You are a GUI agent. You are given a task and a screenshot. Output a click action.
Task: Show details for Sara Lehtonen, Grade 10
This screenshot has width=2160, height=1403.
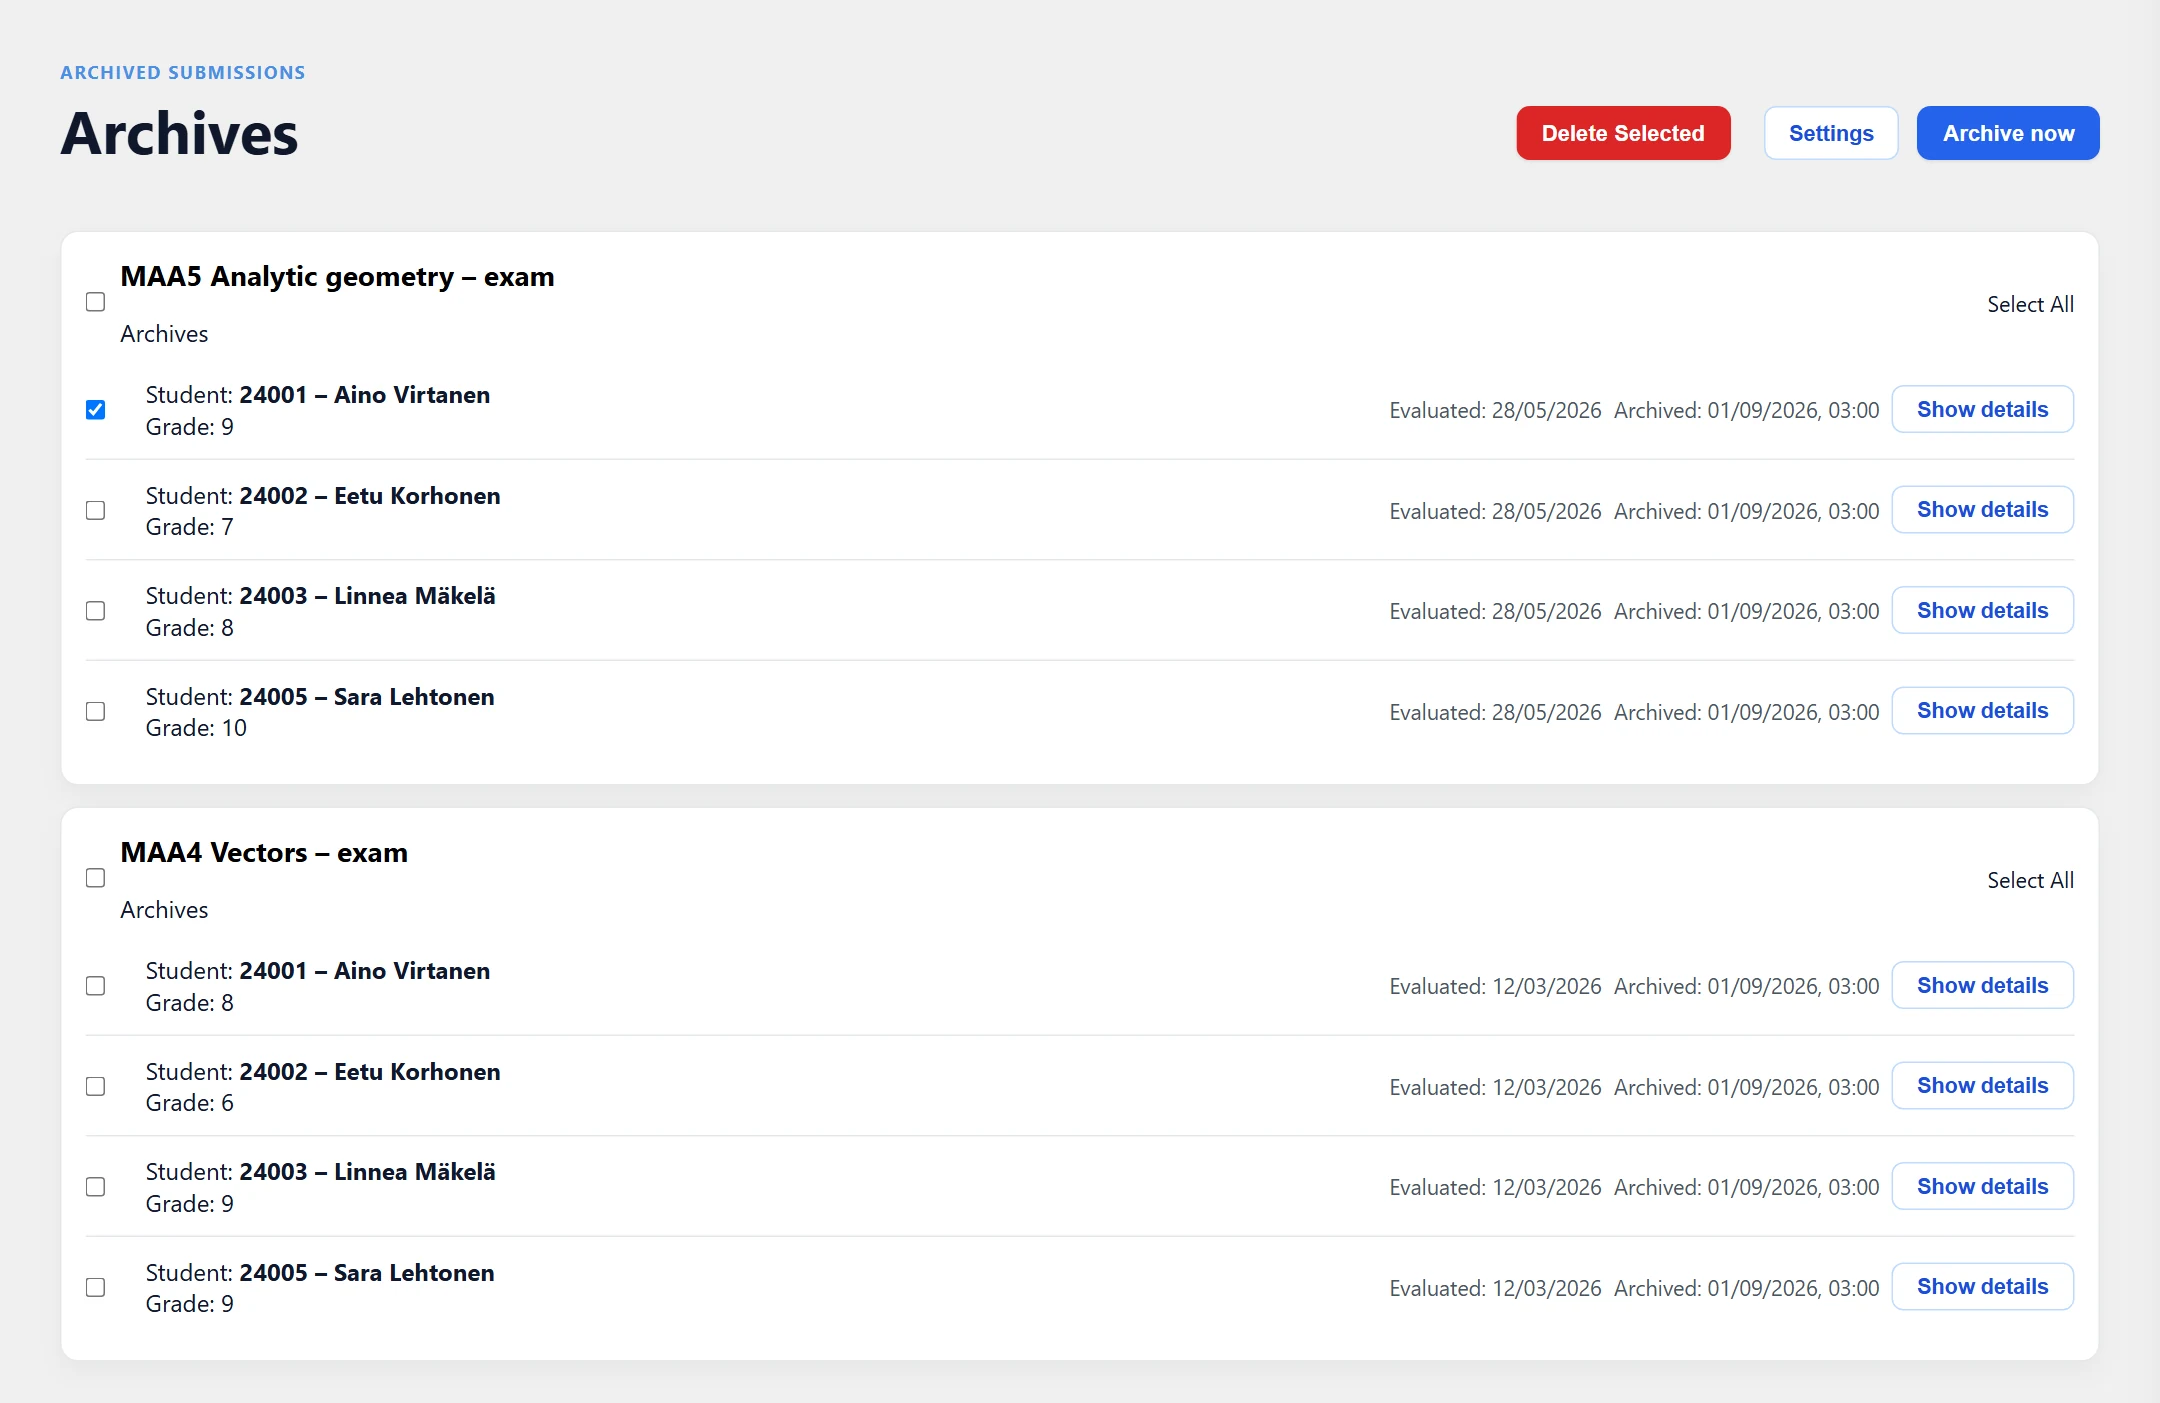coord(1982,711)
